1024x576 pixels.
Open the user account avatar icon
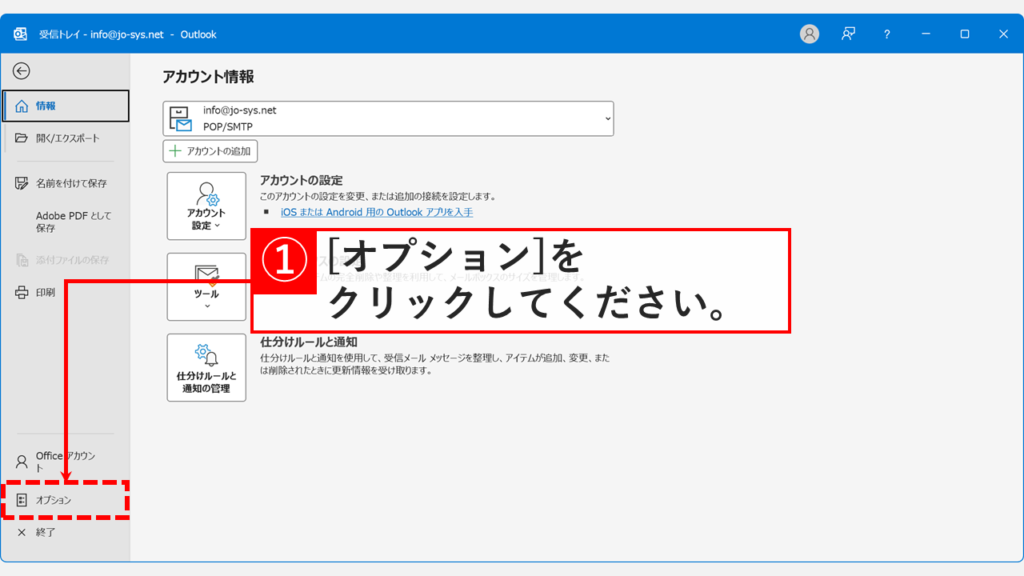[808, 34]
